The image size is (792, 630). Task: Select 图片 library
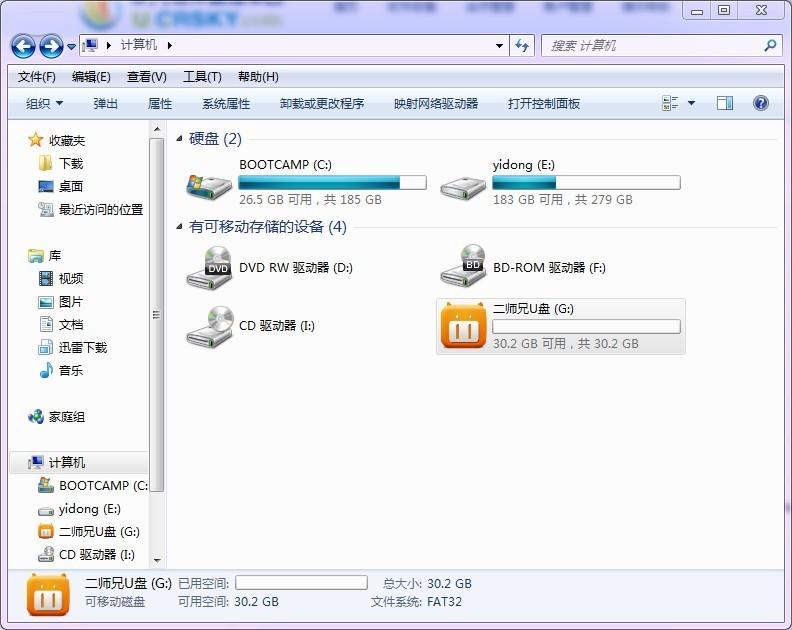(x=61, y=302)
